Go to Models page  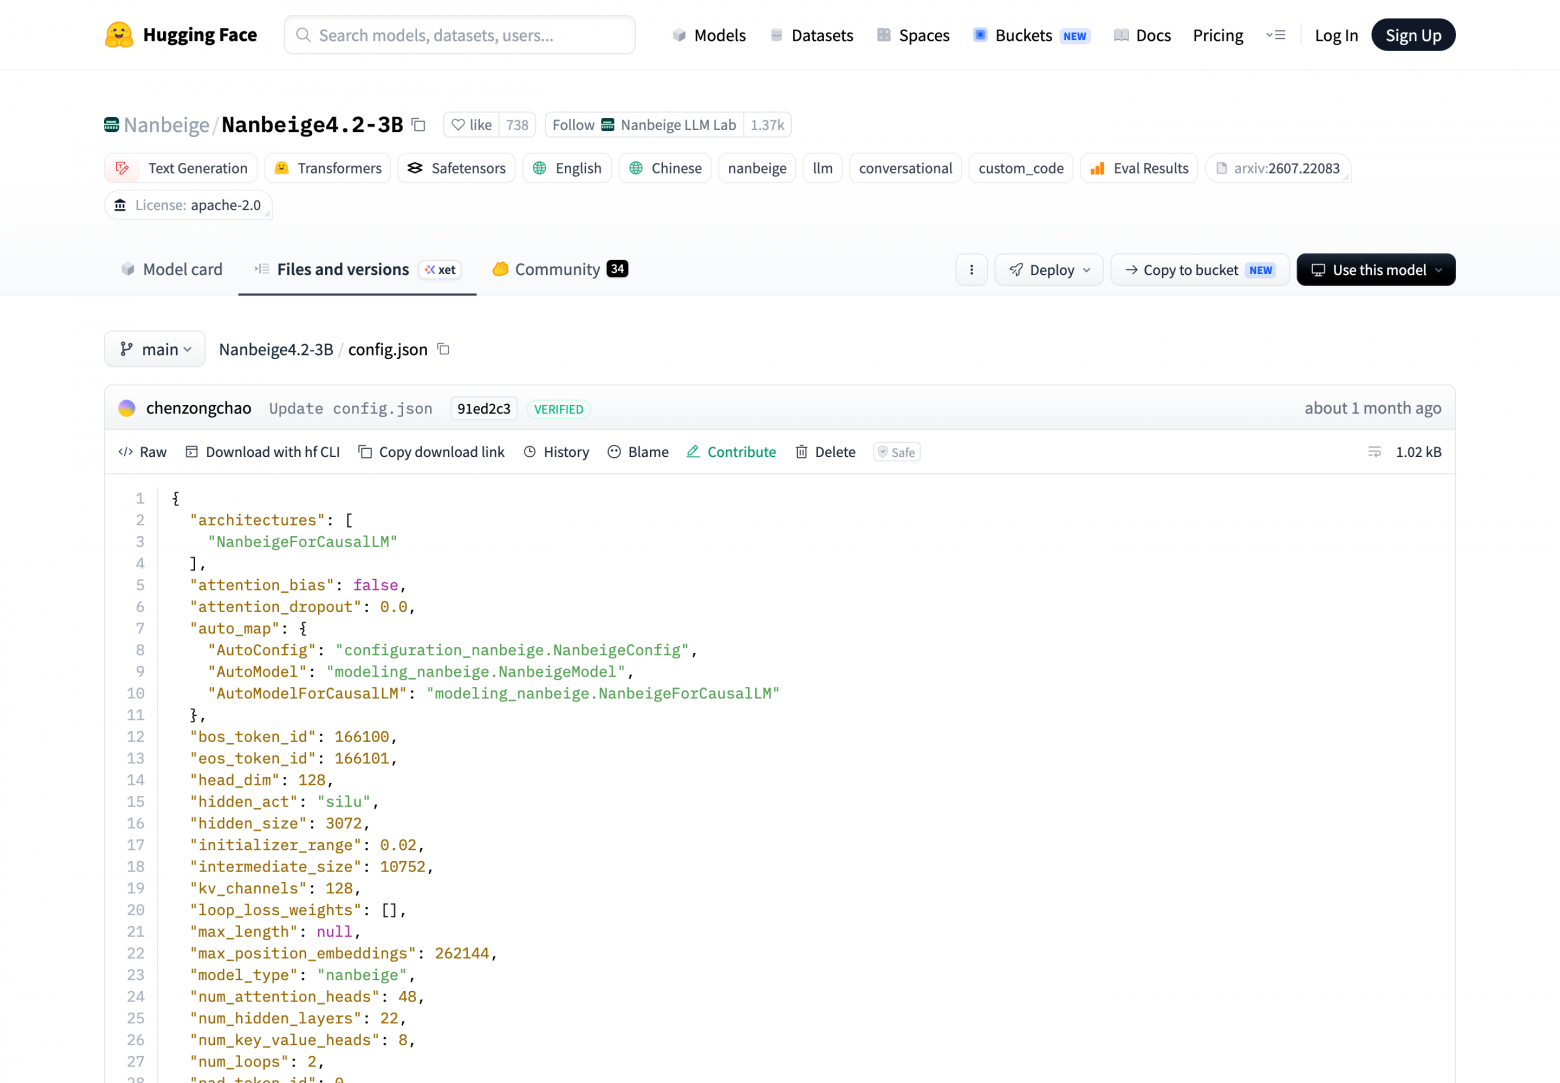[709, 35]
